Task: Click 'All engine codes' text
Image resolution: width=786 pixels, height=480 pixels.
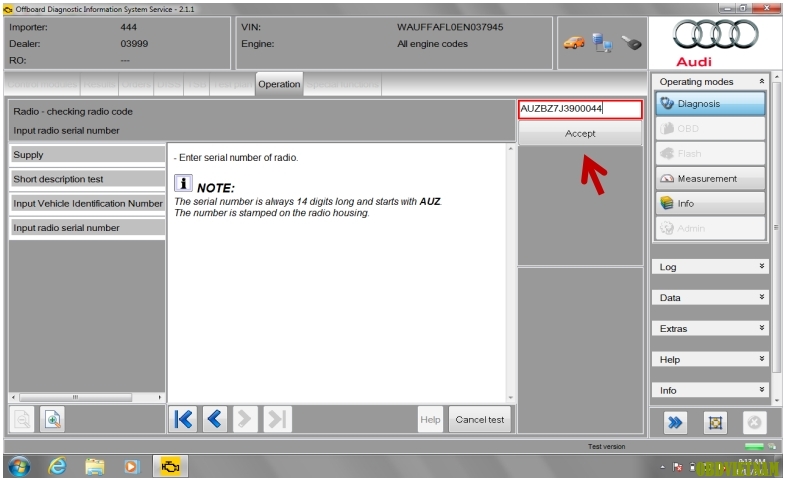Action: pyautogui.click(x=432, y=44)
